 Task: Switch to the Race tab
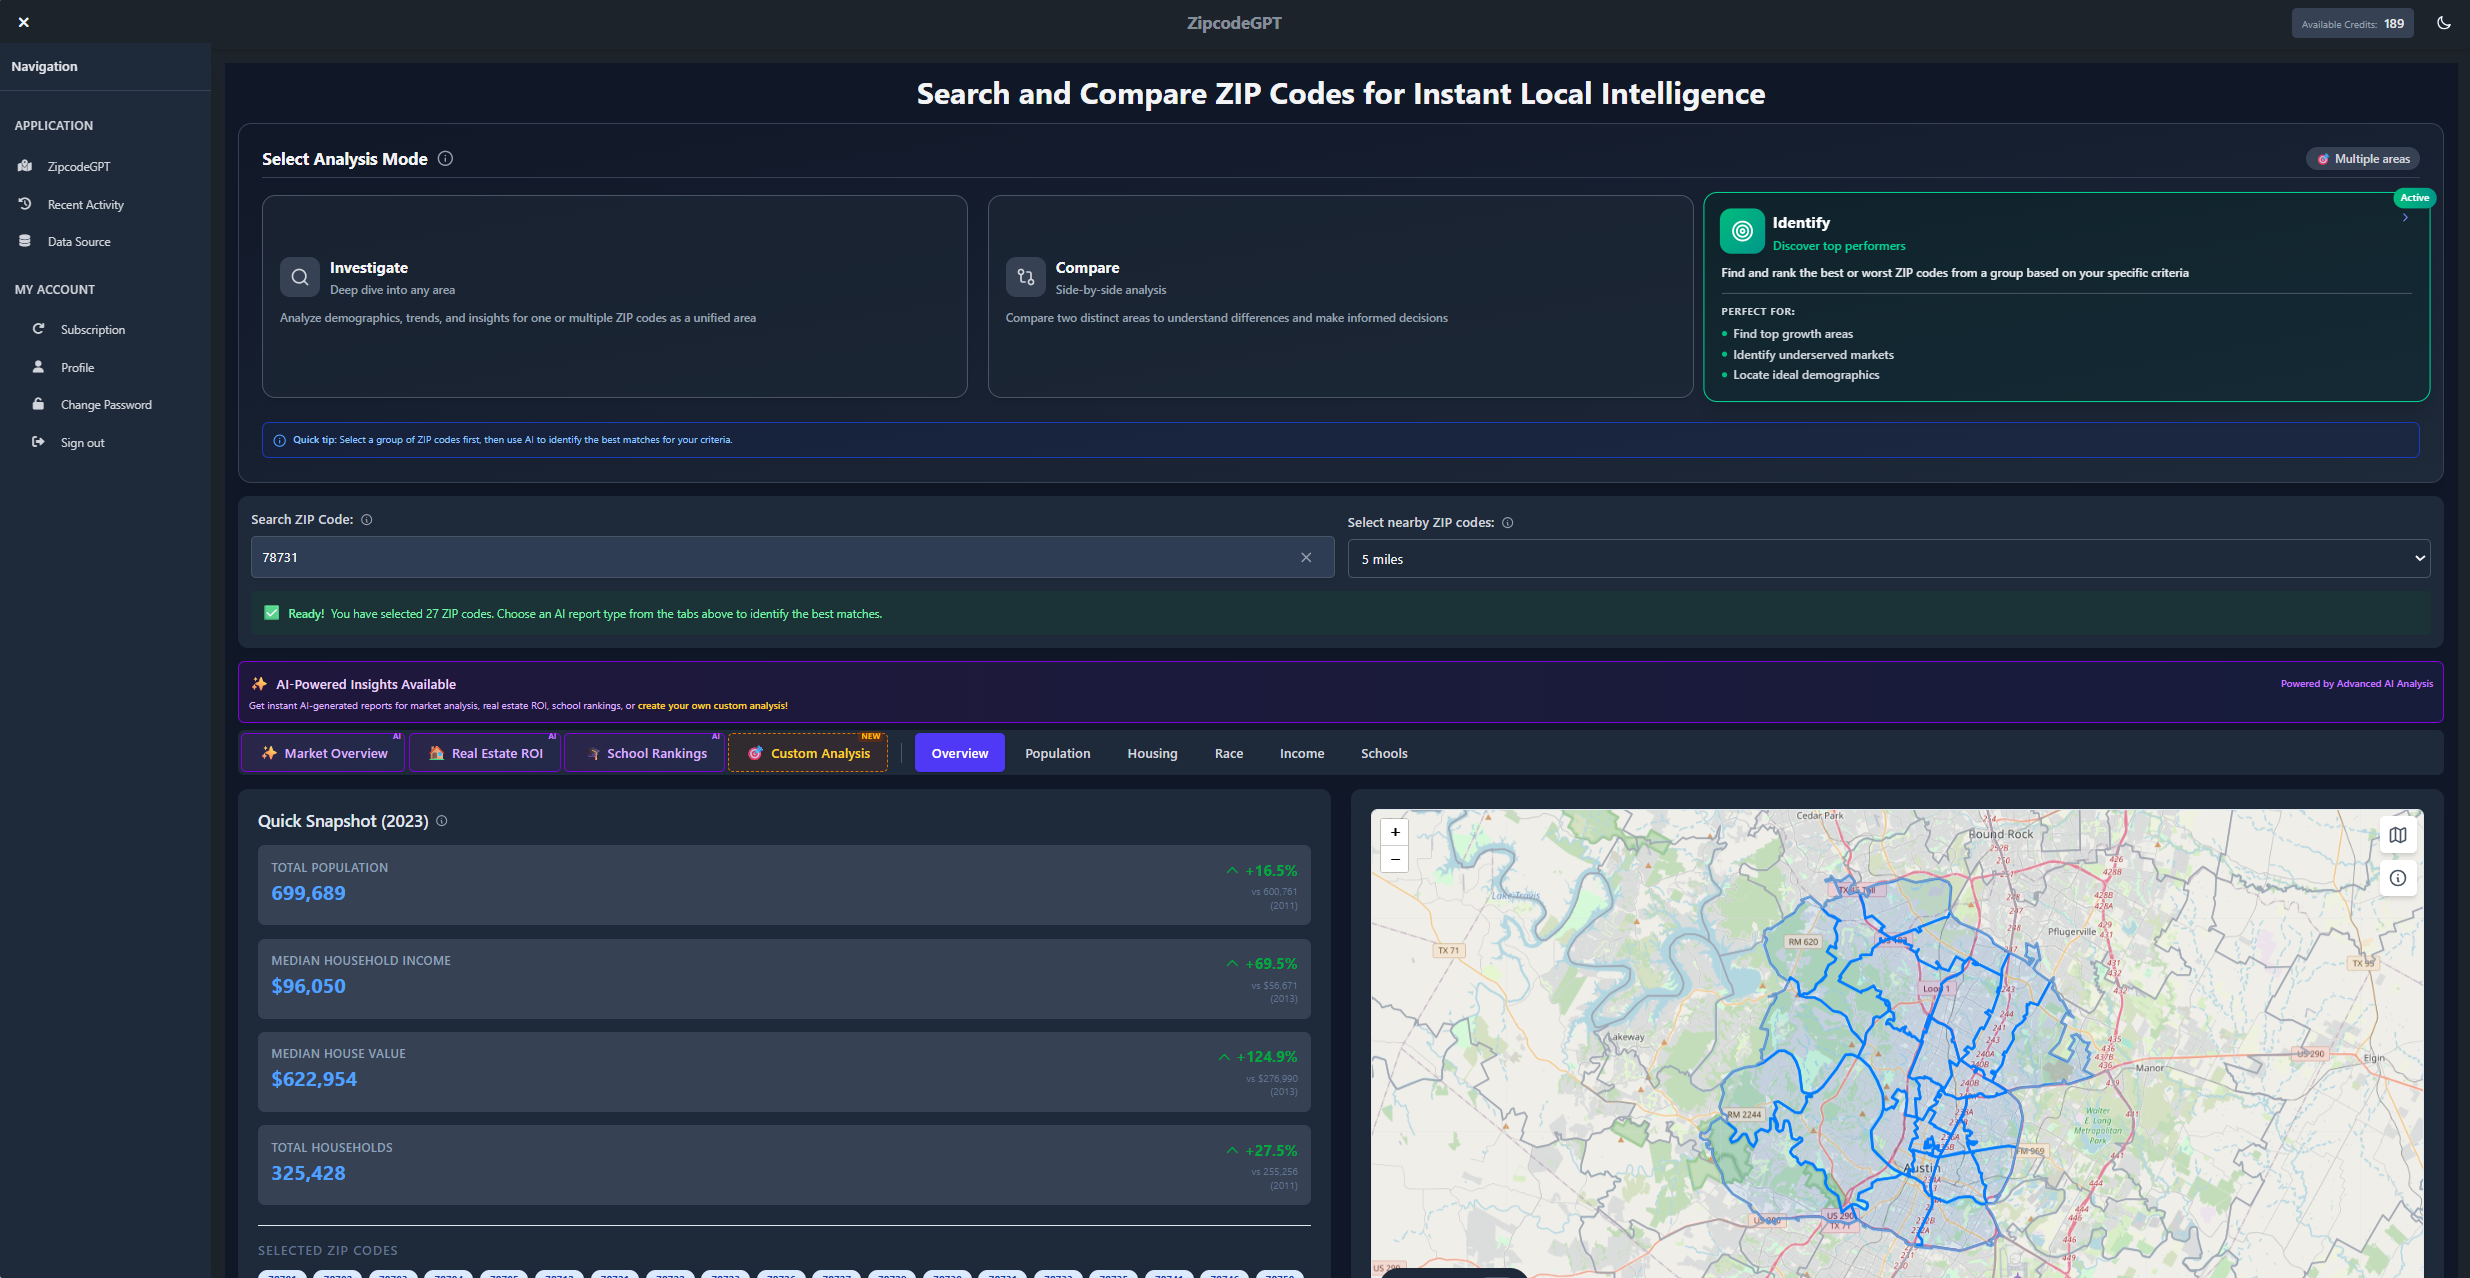[x=1229, y=753]
